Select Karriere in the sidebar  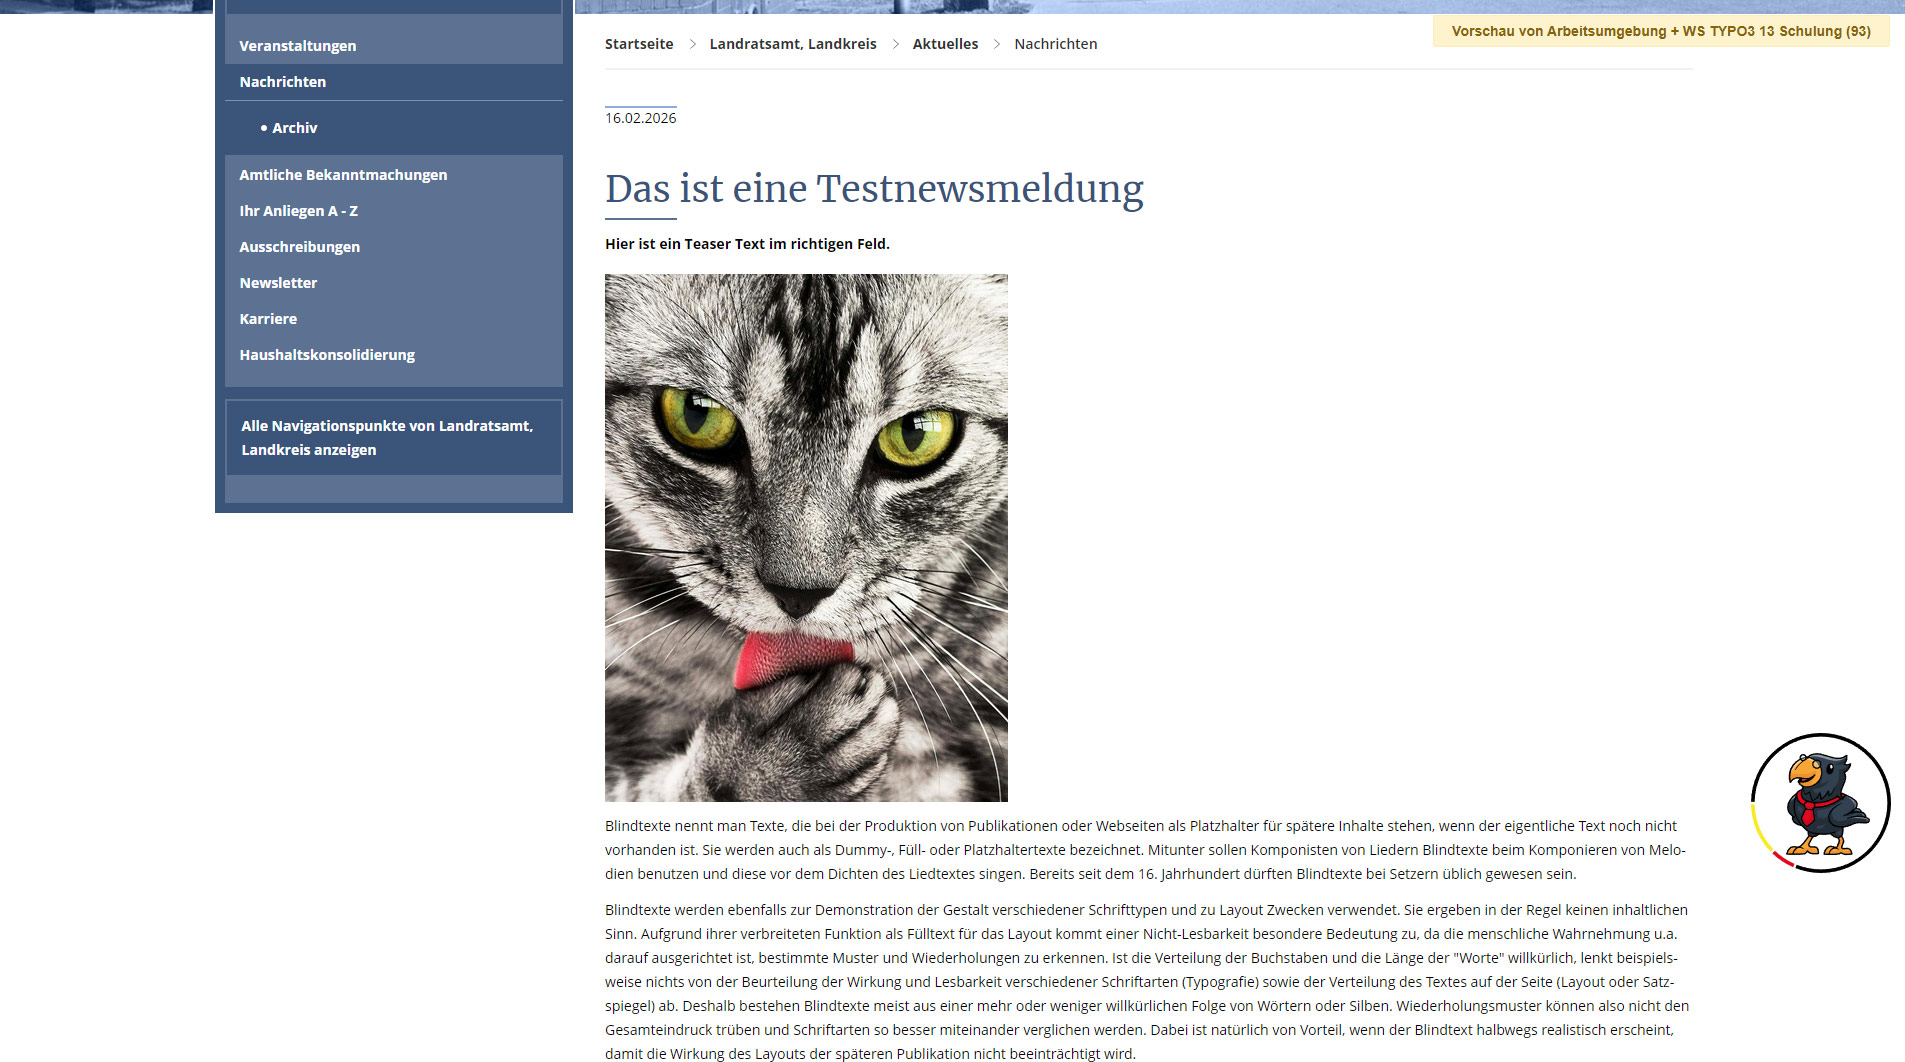click(x=268, y=319)
